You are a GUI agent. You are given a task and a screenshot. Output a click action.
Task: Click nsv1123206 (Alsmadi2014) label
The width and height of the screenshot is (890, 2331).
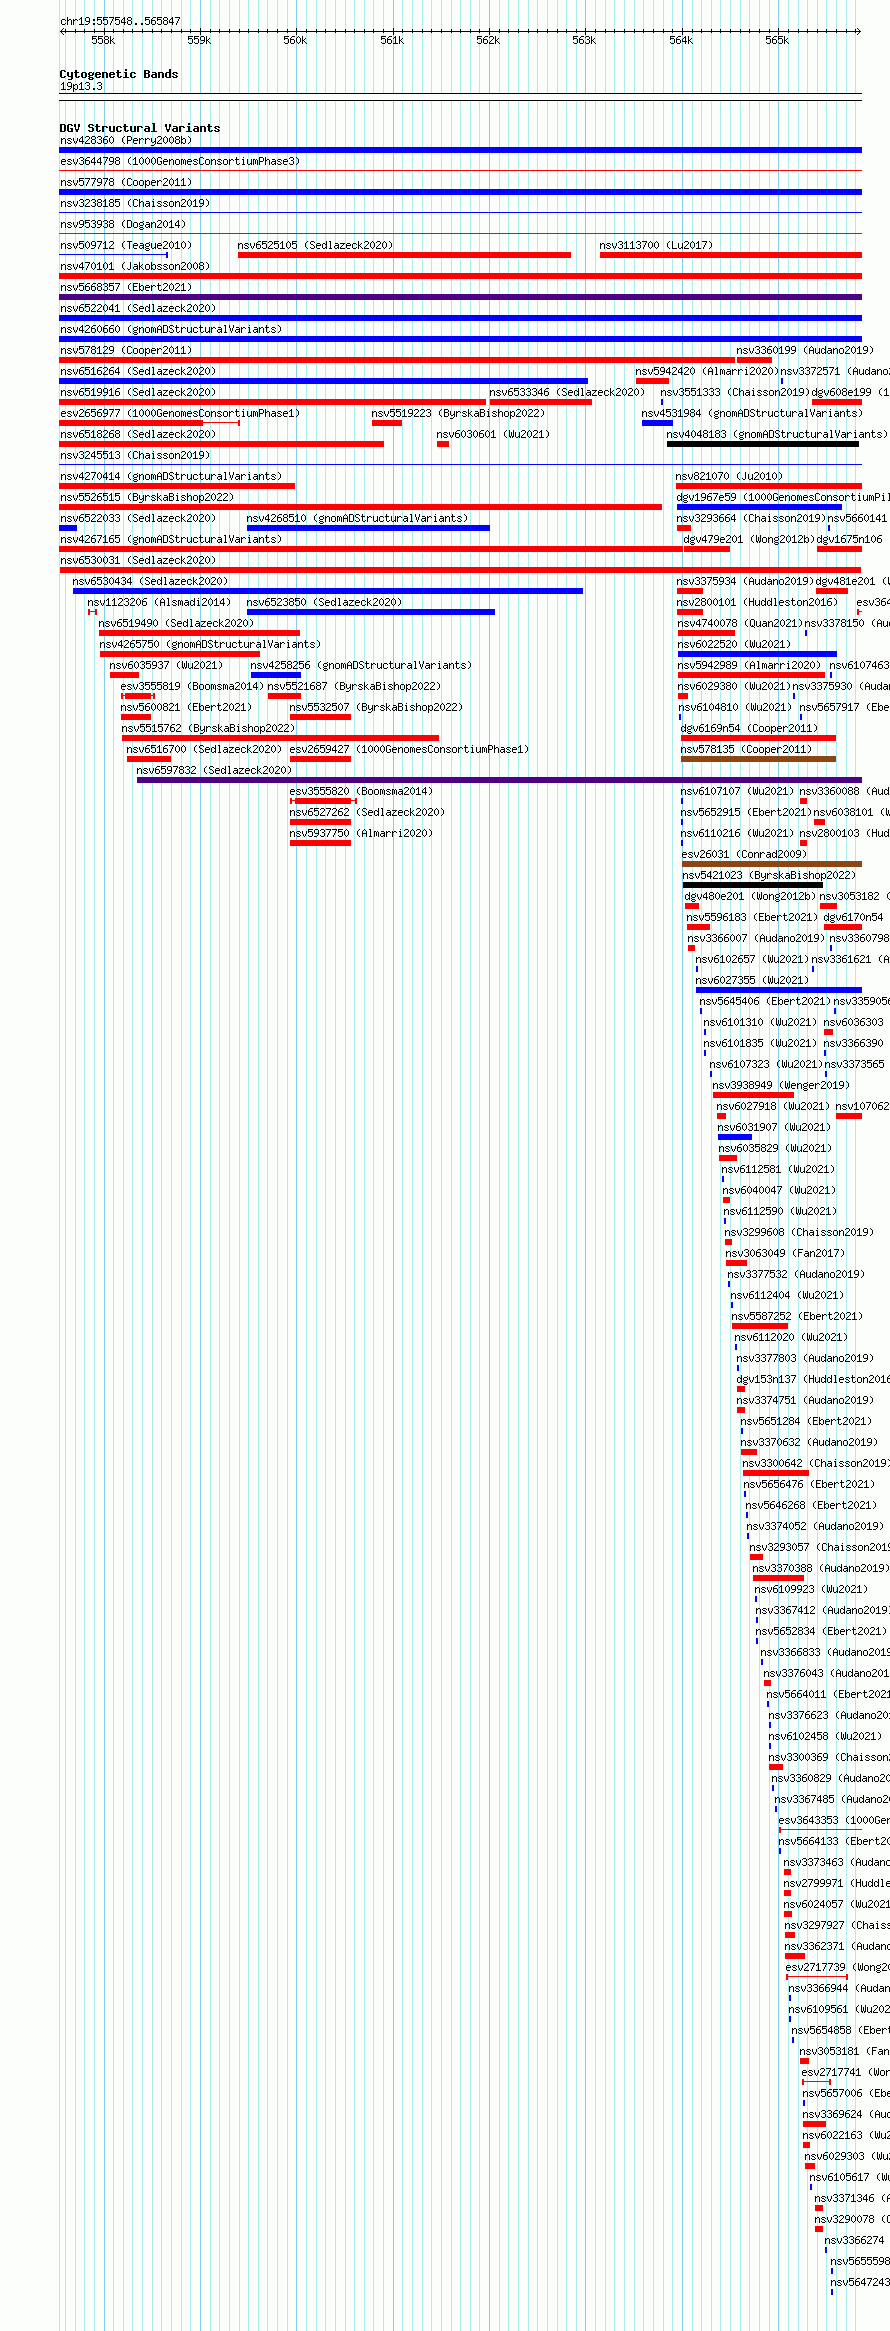[159, 603]
